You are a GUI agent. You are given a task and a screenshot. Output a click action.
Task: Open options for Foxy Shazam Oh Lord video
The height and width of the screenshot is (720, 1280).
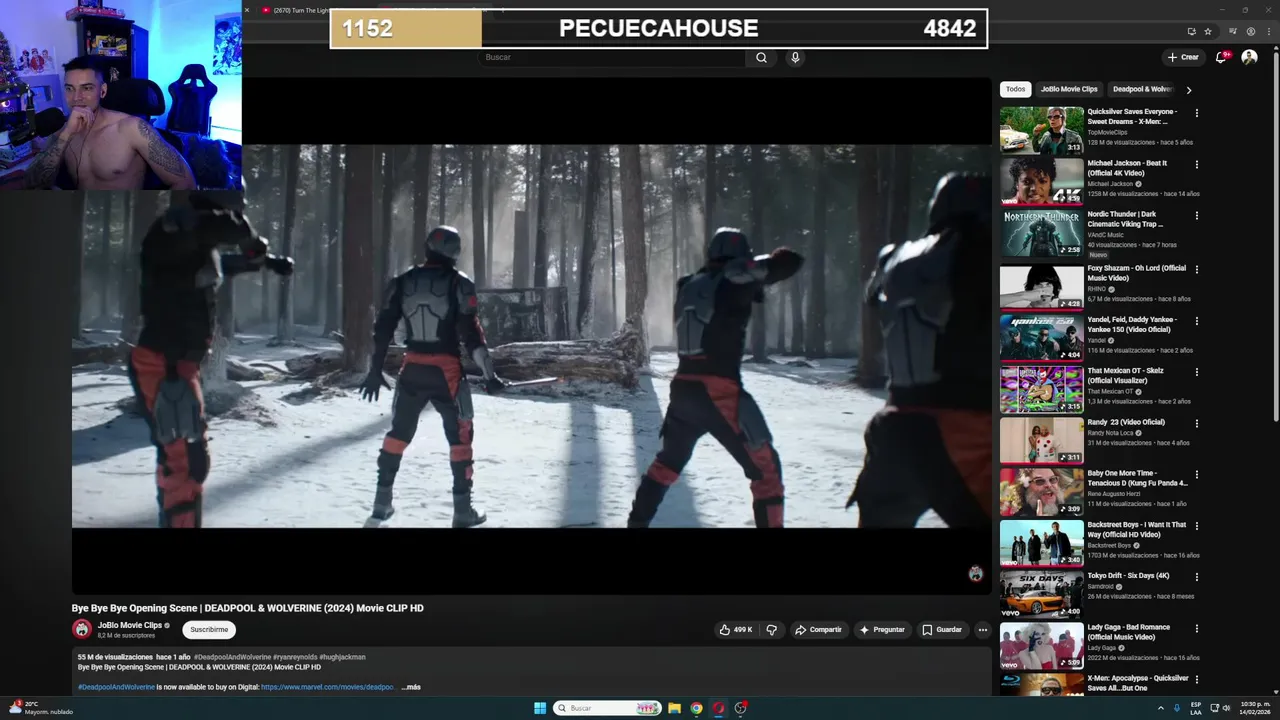click(x=1197, y=269)
